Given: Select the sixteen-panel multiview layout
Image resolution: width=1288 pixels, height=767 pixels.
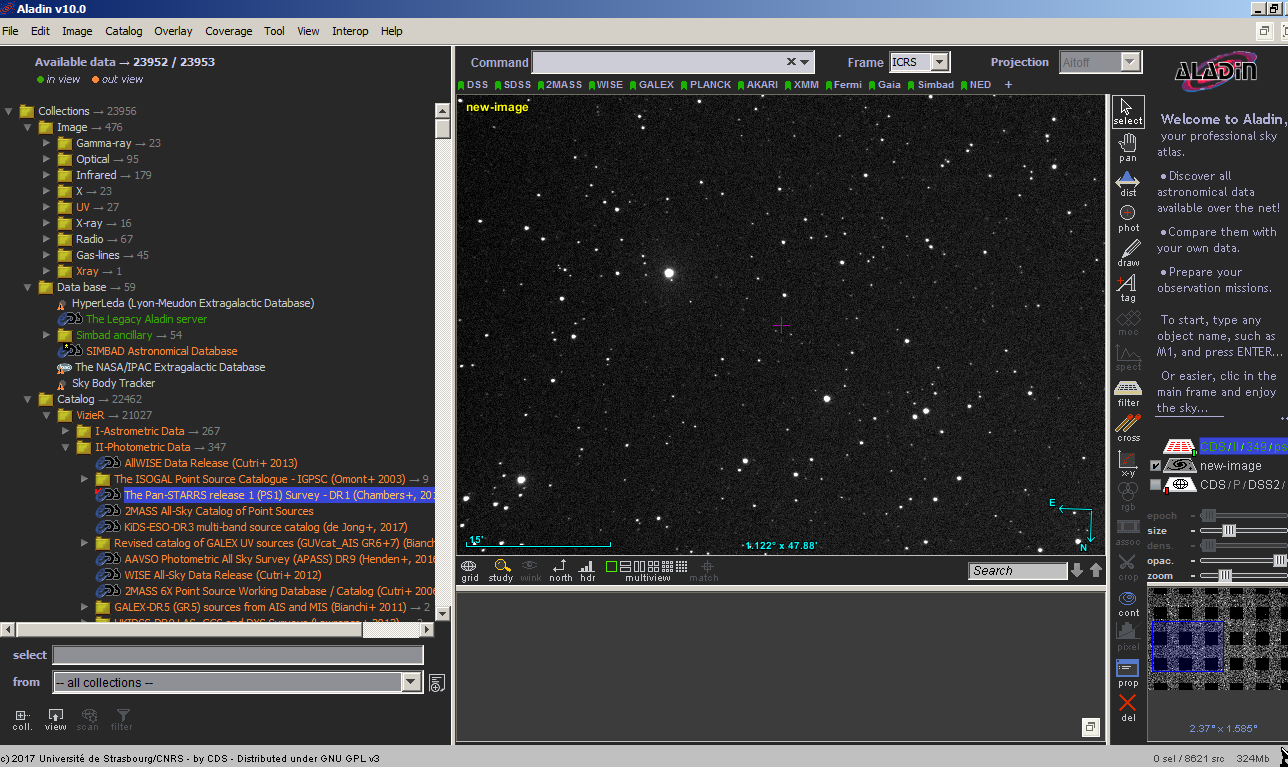Looking at the screenshot, I should (x=682, y=566).
